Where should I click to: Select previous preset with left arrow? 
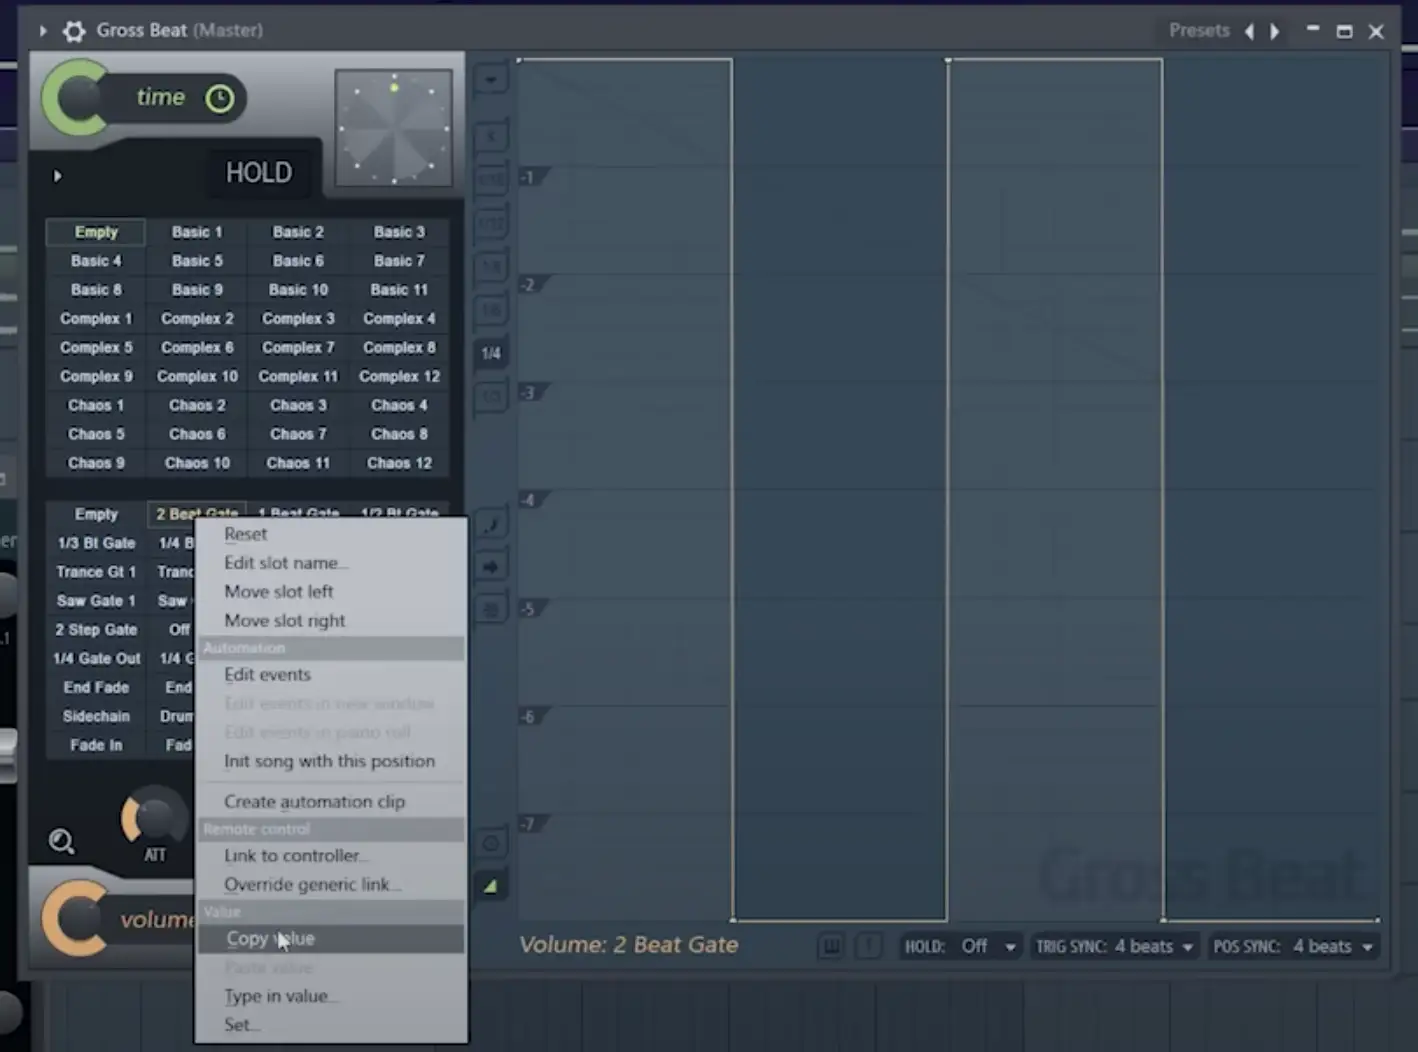(x=1249, y=31)
